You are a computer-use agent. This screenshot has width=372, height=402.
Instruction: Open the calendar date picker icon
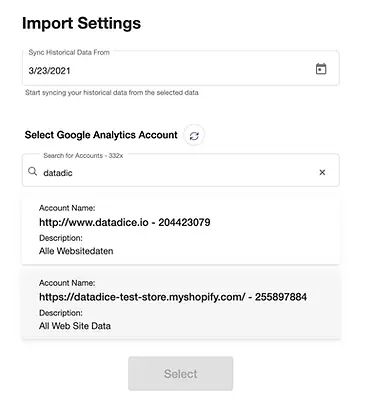(x=321, y=69)
